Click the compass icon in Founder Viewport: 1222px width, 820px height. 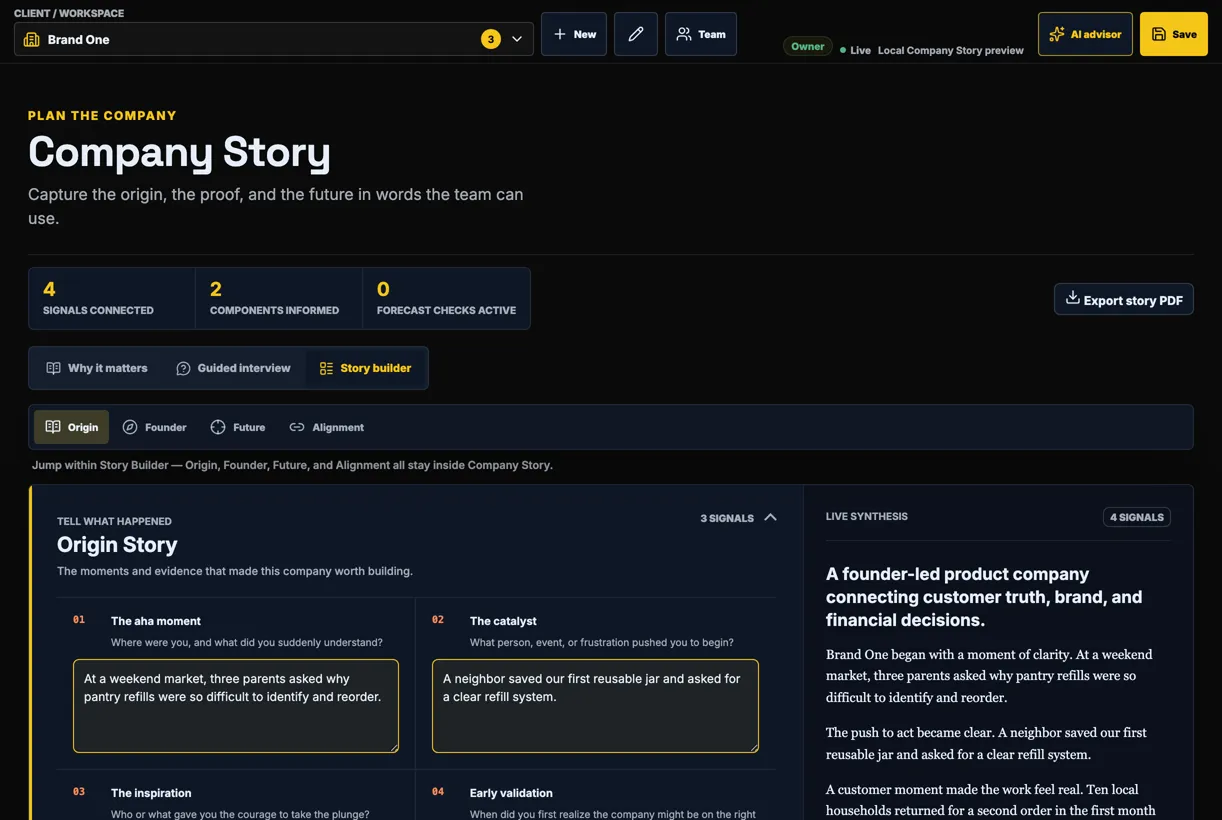click(x=130, y=427)
